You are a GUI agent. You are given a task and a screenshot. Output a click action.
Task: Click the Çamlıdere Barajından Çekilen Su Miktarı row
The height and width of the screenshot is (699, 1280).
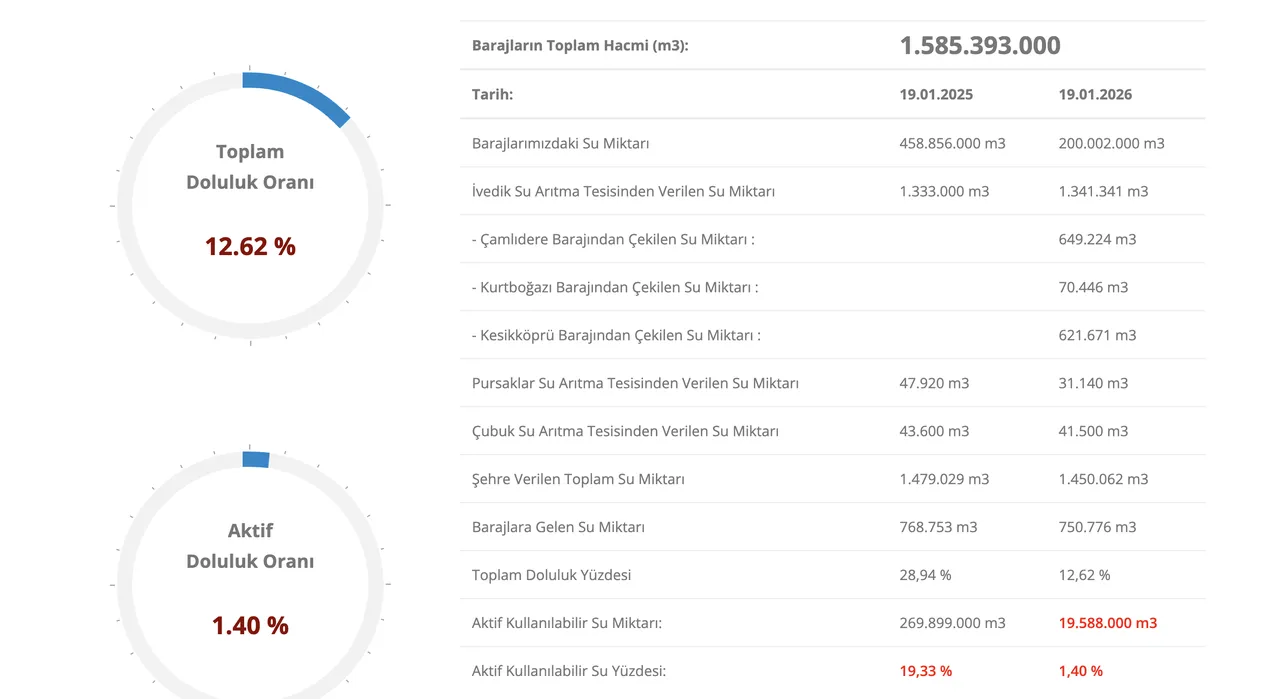pyautogui.click(x=612, y=239)
